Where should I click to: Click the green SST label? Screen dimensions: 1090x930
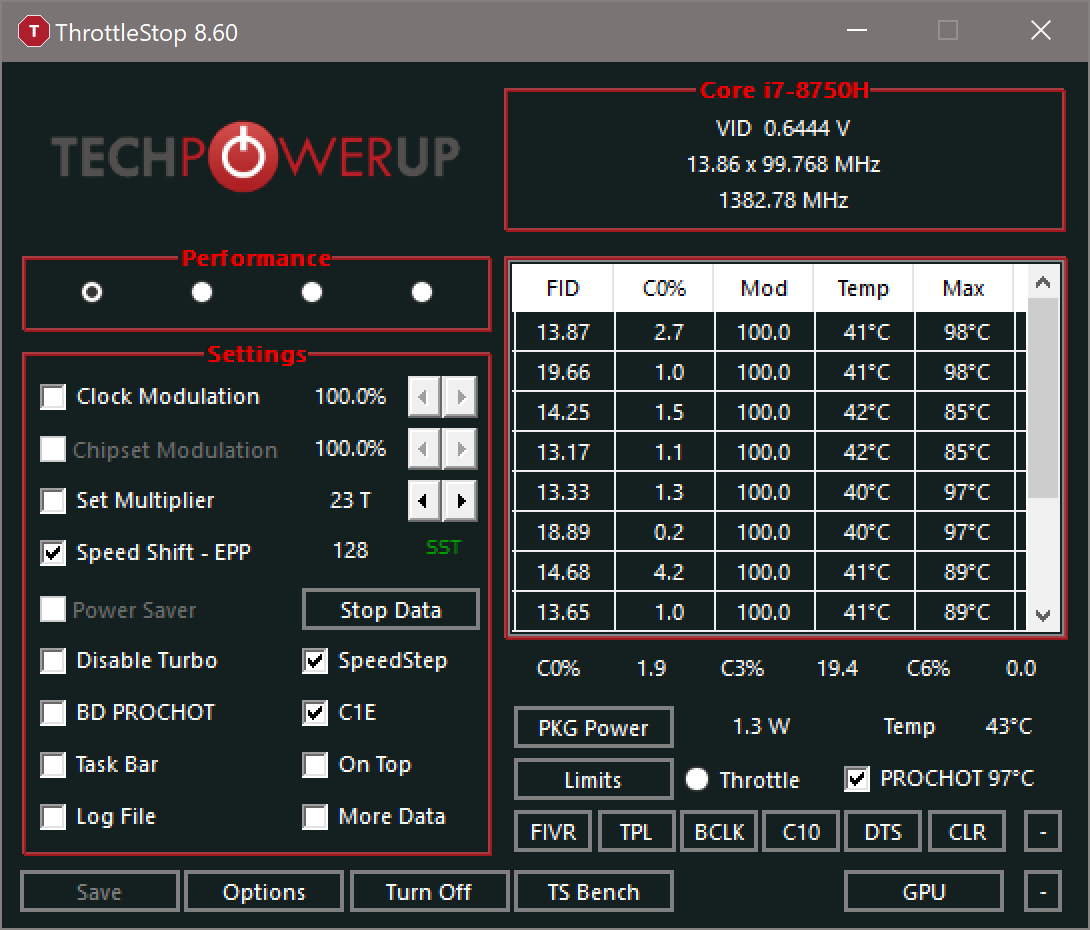tap(443, 548)
